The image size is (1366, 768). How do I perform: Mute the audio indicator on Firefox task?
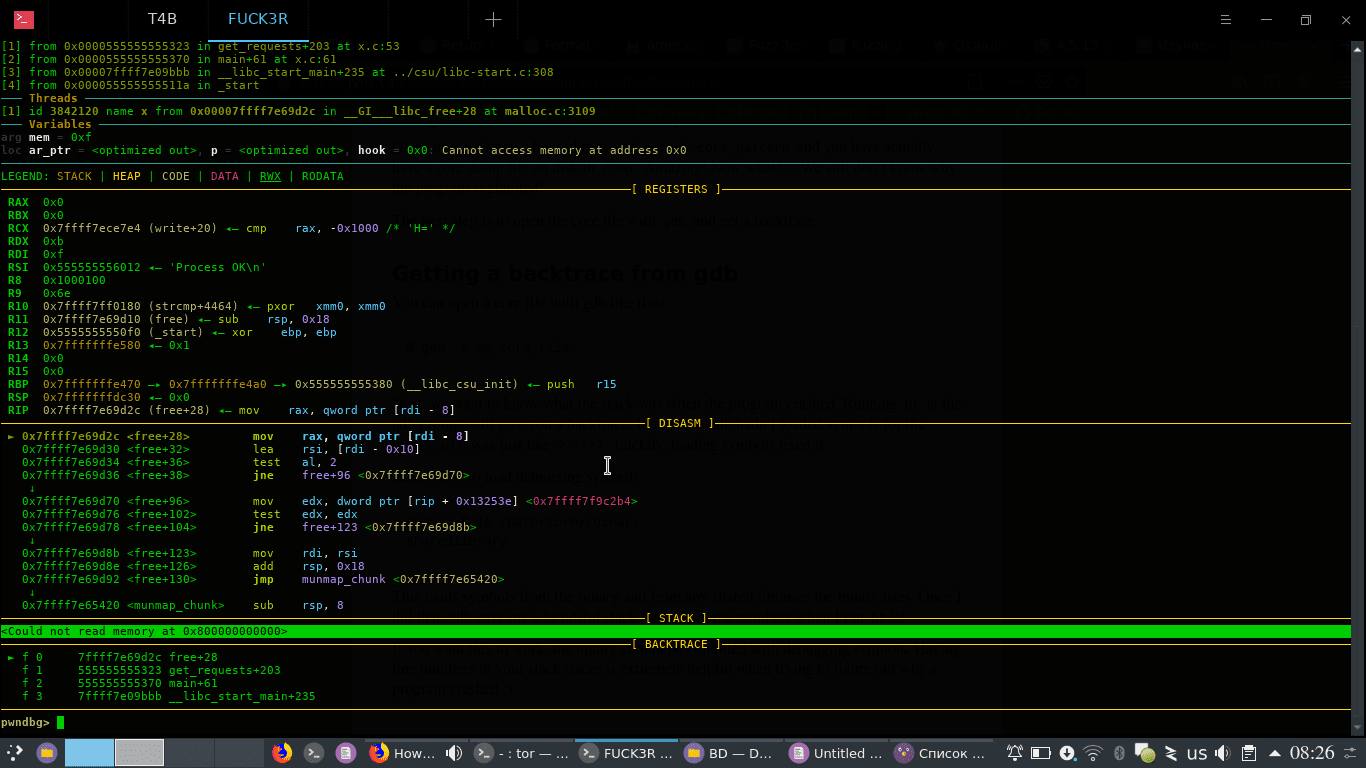point(454,753)
